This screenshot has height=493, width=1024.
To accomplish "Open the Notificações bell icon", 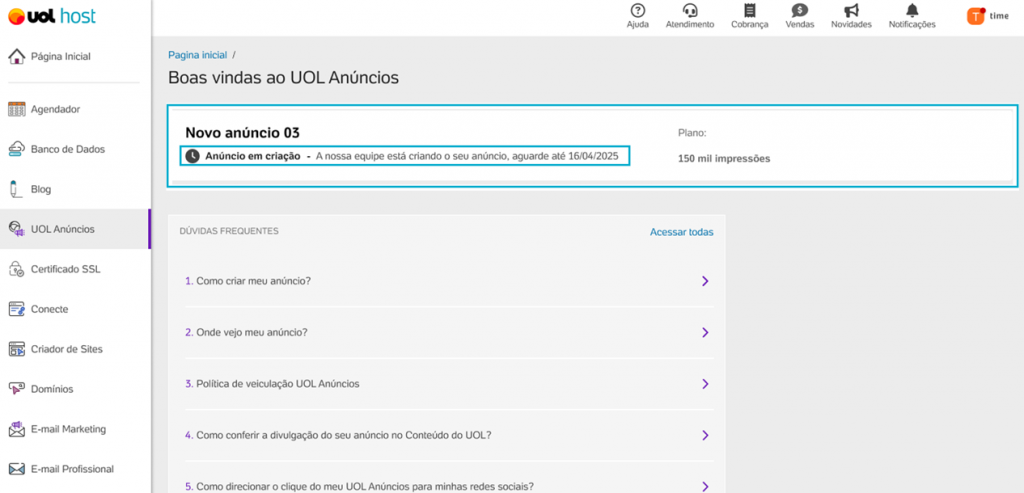I will (x=912, y=10).
